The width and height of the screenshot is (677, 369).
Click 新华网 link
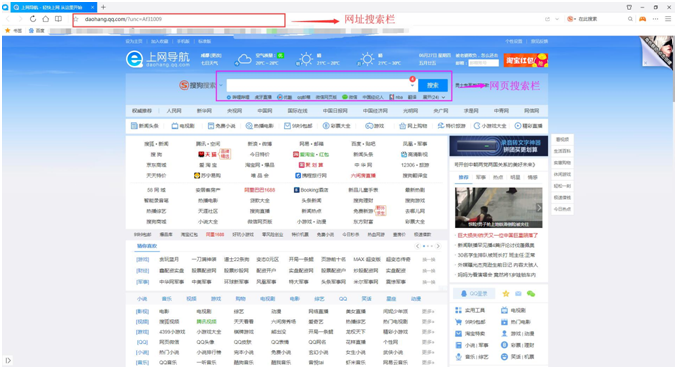[204, 111]
